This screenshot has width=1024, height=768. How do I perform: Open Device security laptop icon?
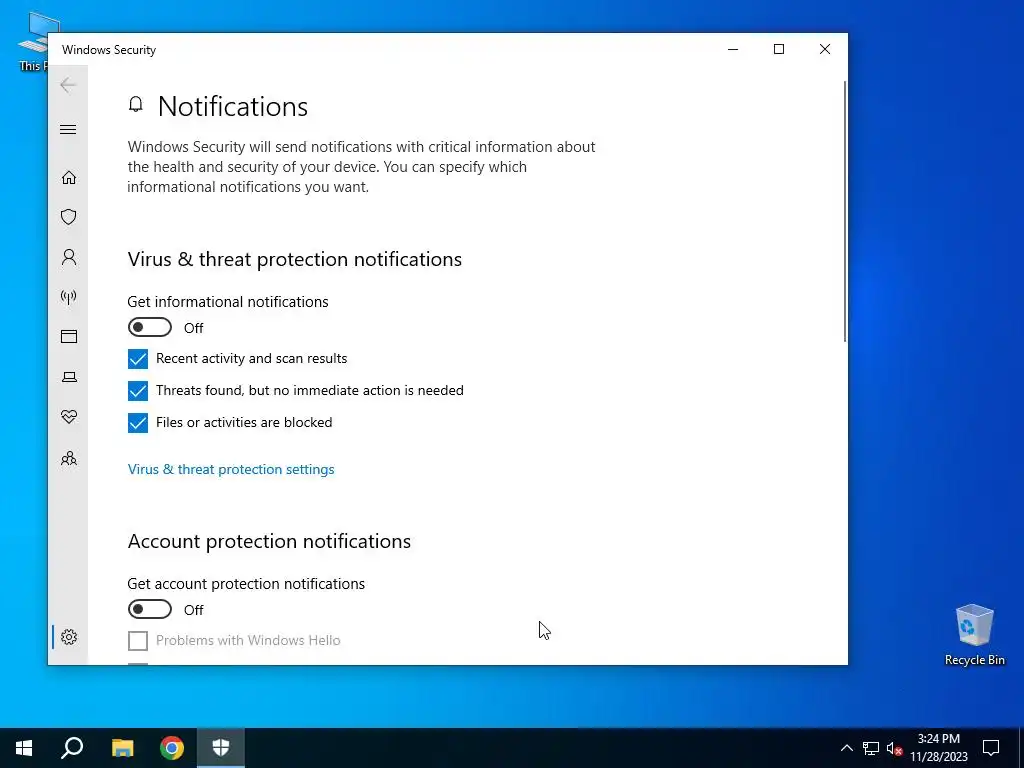(69, 377)
